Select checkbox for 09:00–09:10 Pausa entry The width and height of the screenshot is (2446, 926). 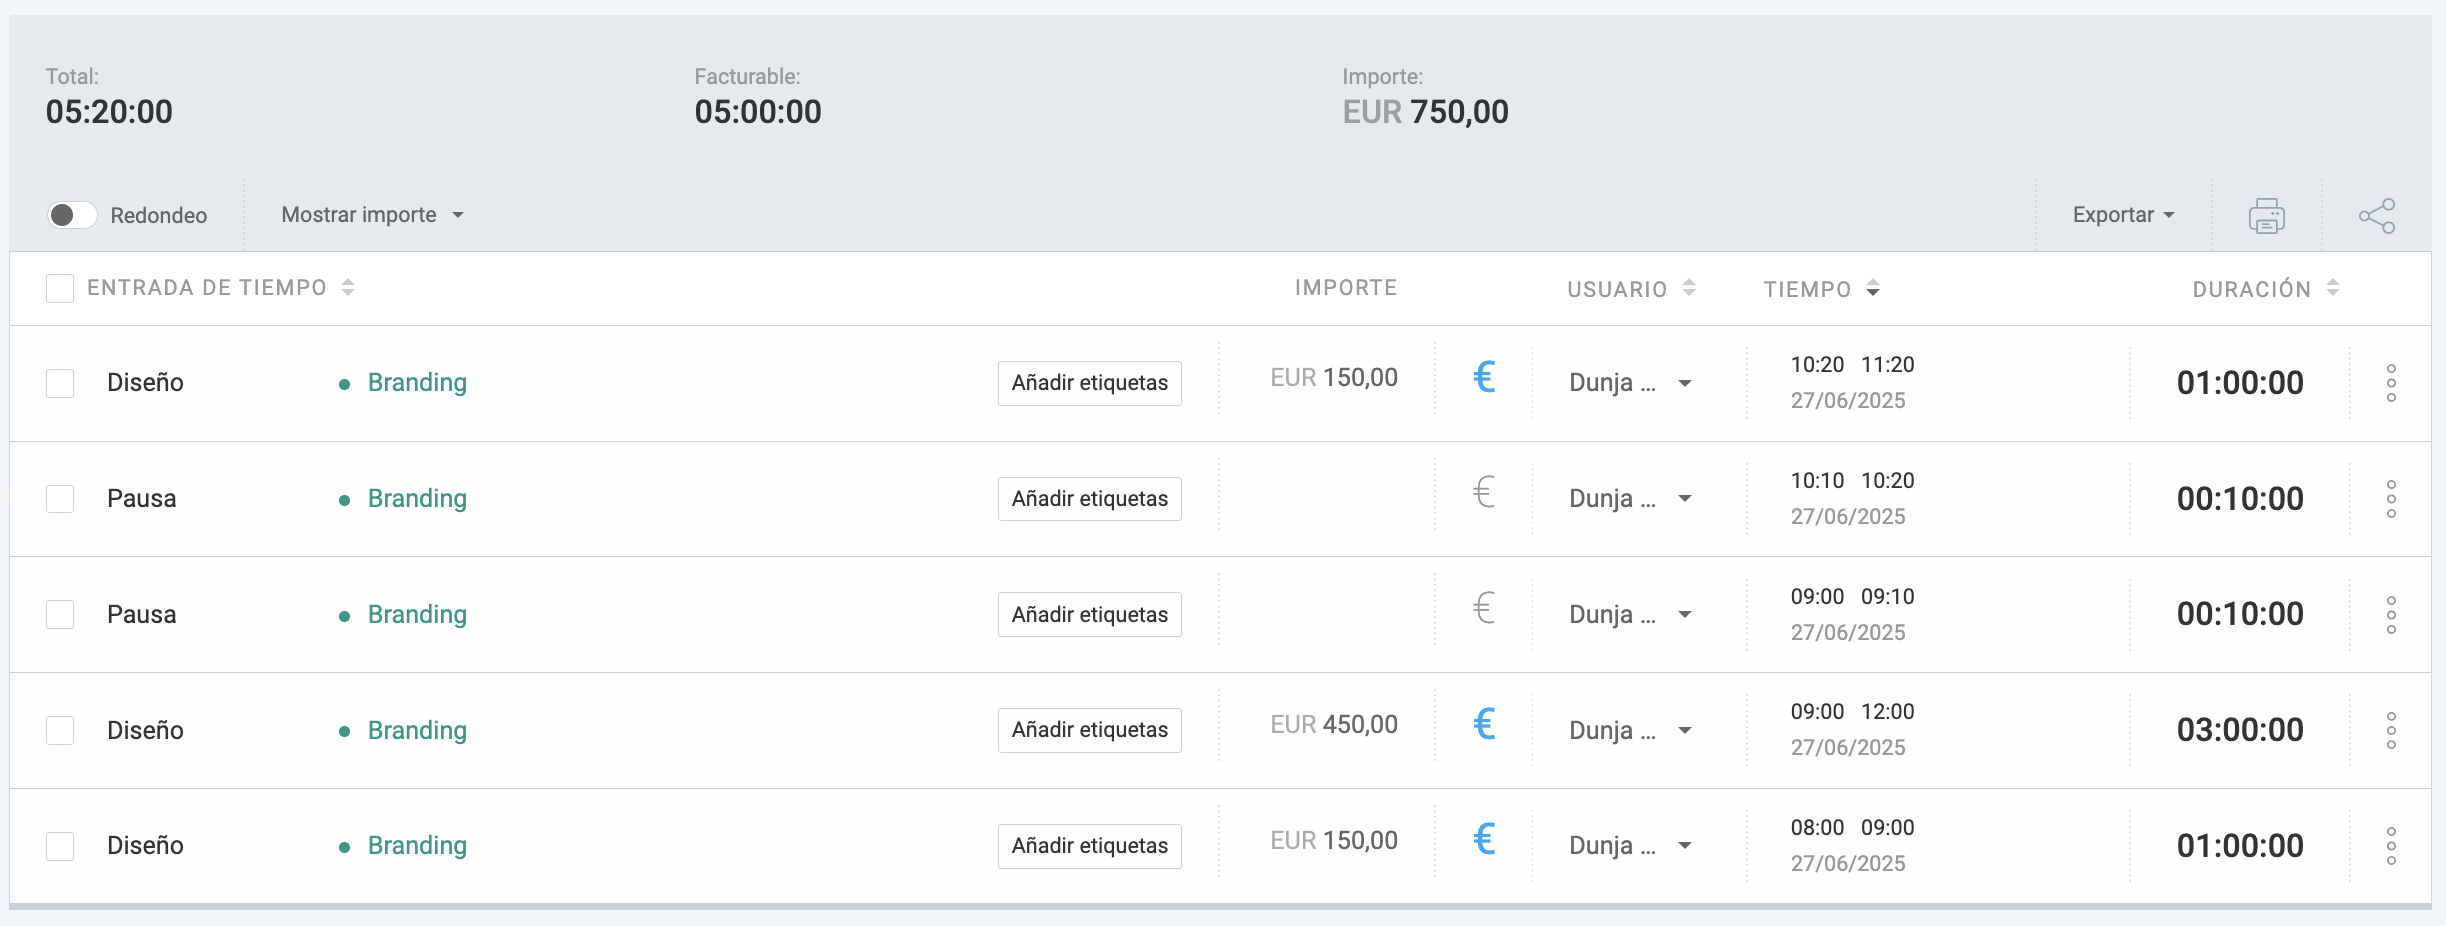pyautogui.click(x=60, y=614)
